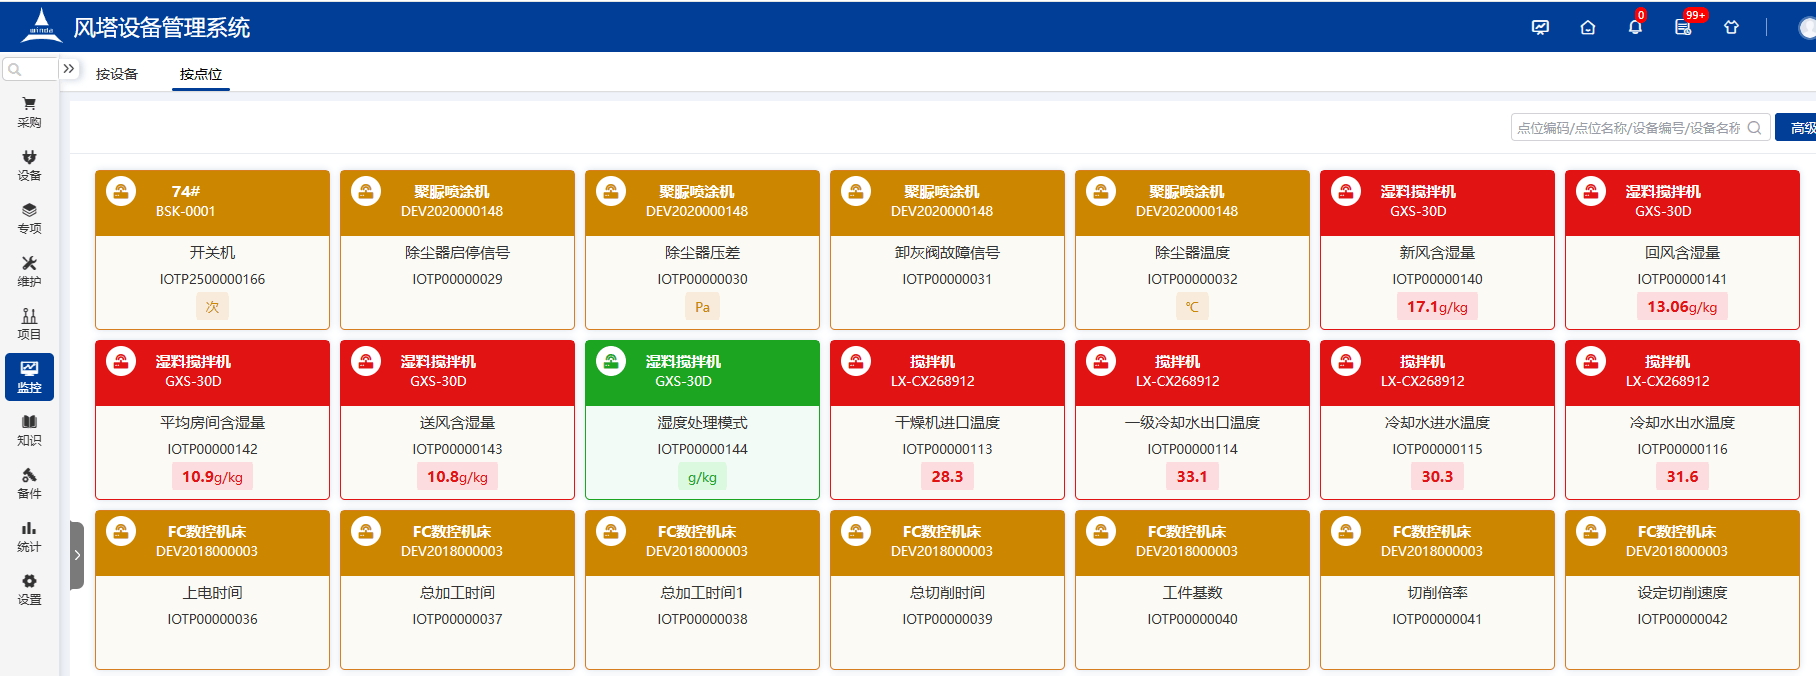Click the device icon on card IOTP00000113

pyautogui.click(x=856, y=361)
